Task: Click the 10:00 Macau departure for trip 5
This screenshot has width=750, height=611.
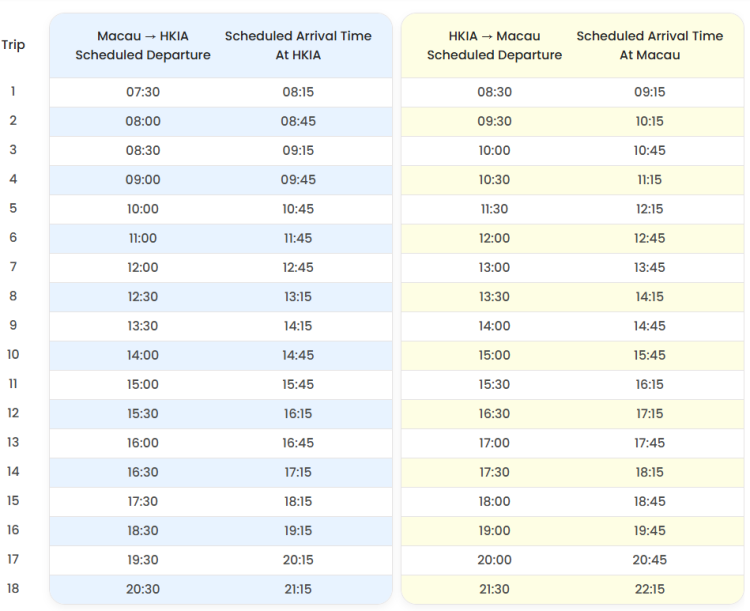Action: click(x=143, y=209)
